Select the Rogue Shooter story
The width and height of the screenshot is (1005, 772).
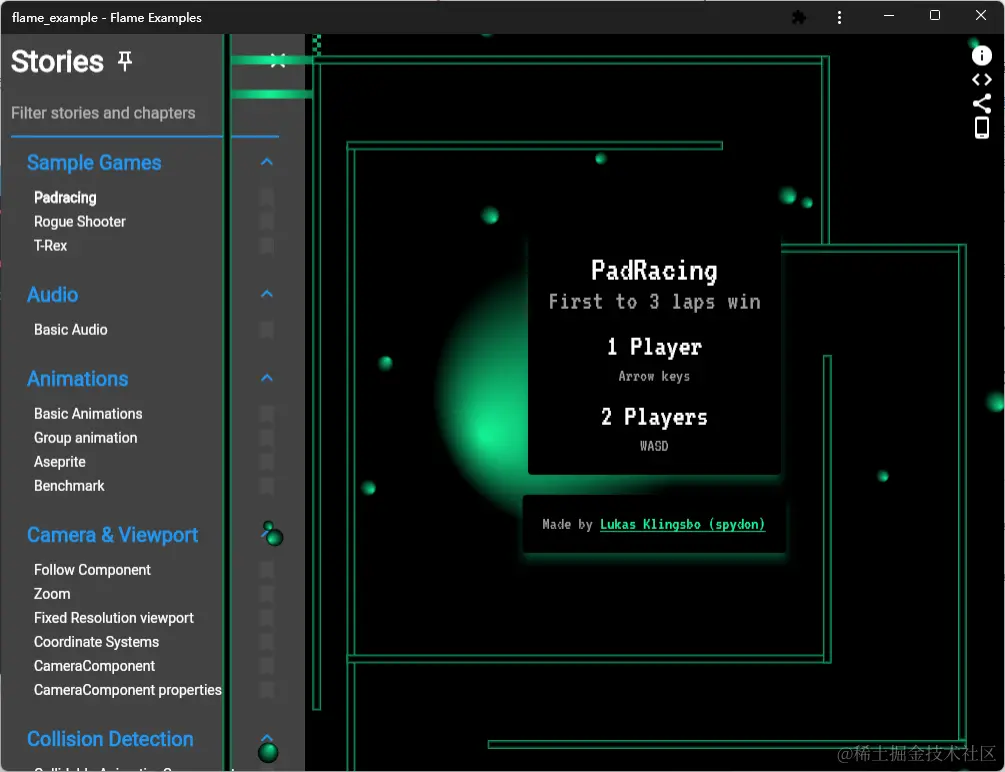point(79,222)
